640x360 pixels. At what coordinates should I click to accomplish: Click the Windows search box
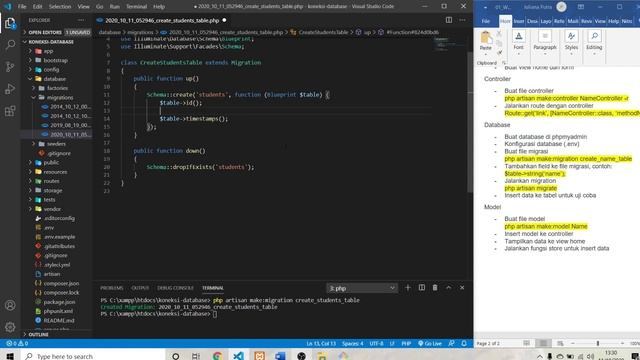point(92,356)
